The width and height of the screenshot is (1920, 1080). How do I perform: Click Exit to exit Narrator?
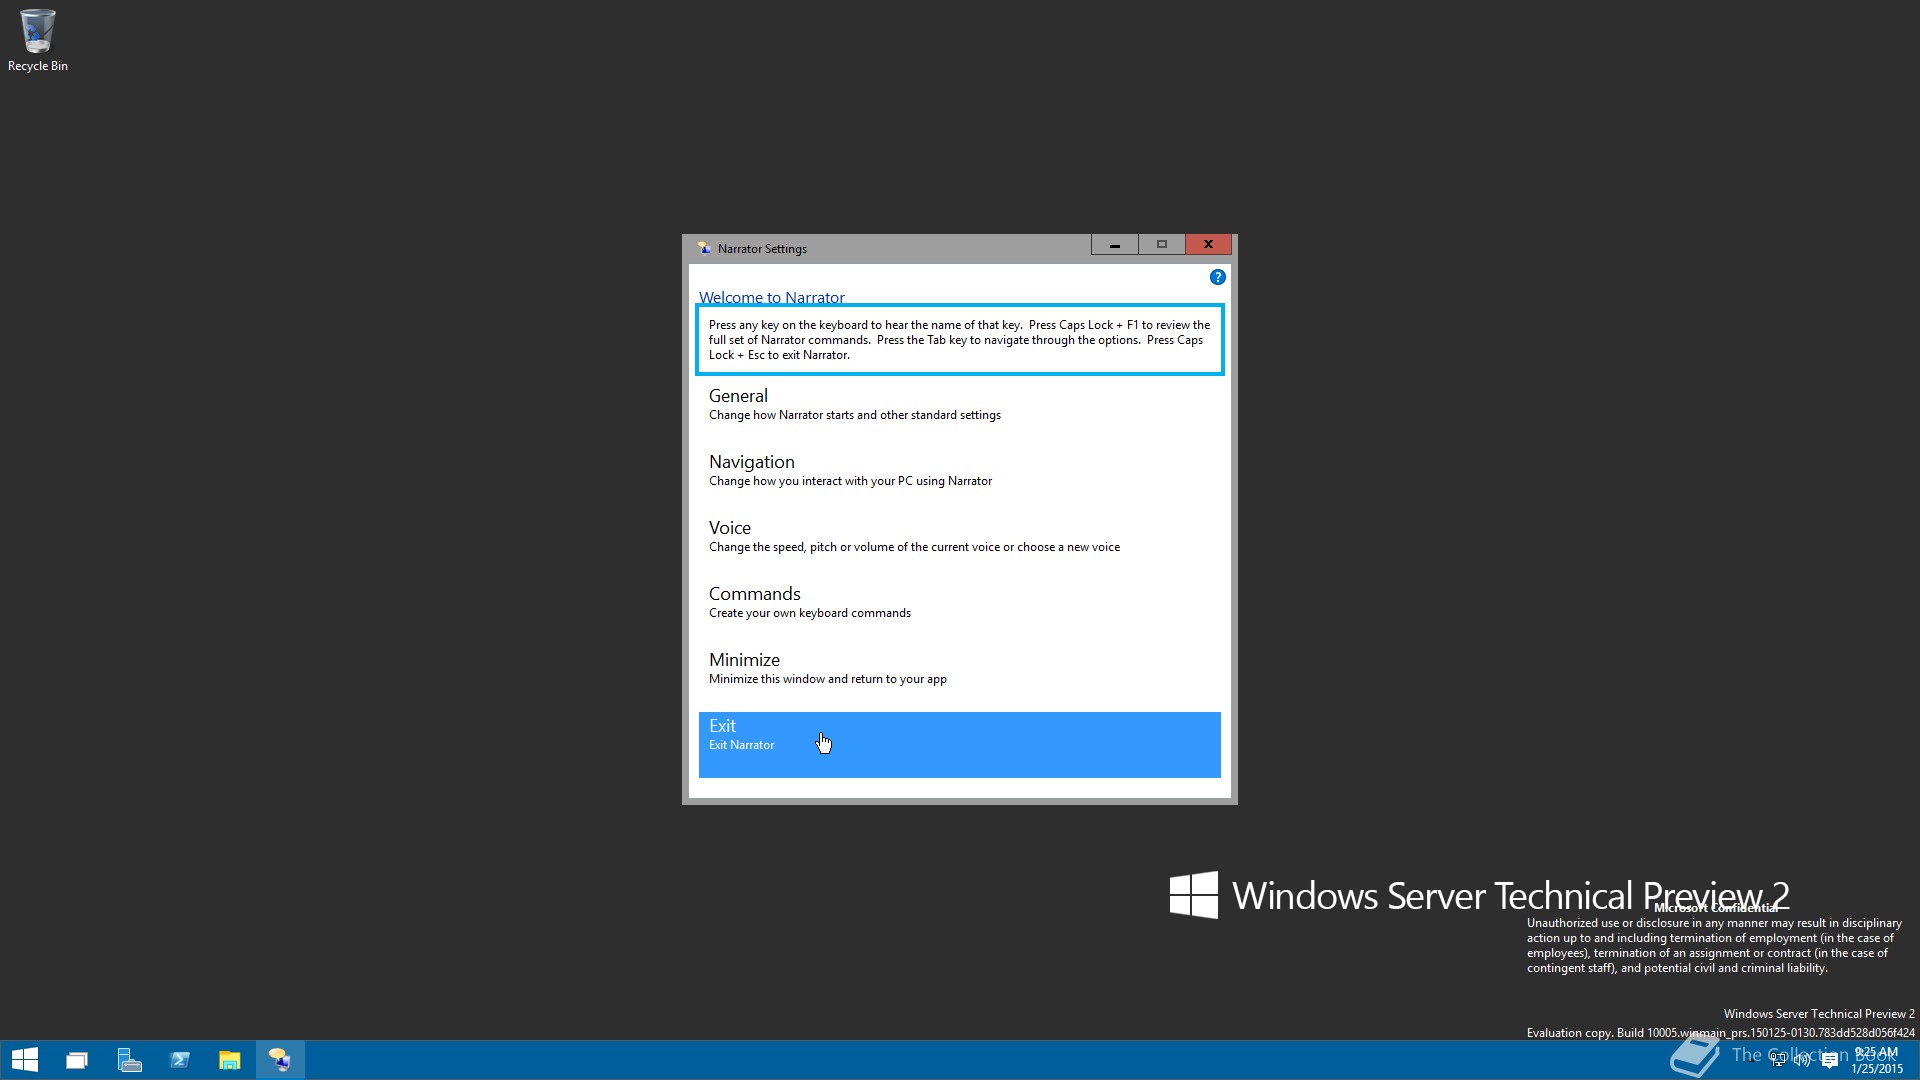(x=960, y=745)
